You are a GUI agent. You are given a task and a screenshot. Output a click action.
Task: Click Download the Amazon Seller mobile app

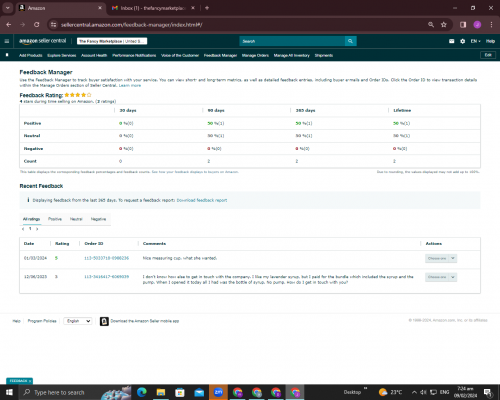coord(145,321)
